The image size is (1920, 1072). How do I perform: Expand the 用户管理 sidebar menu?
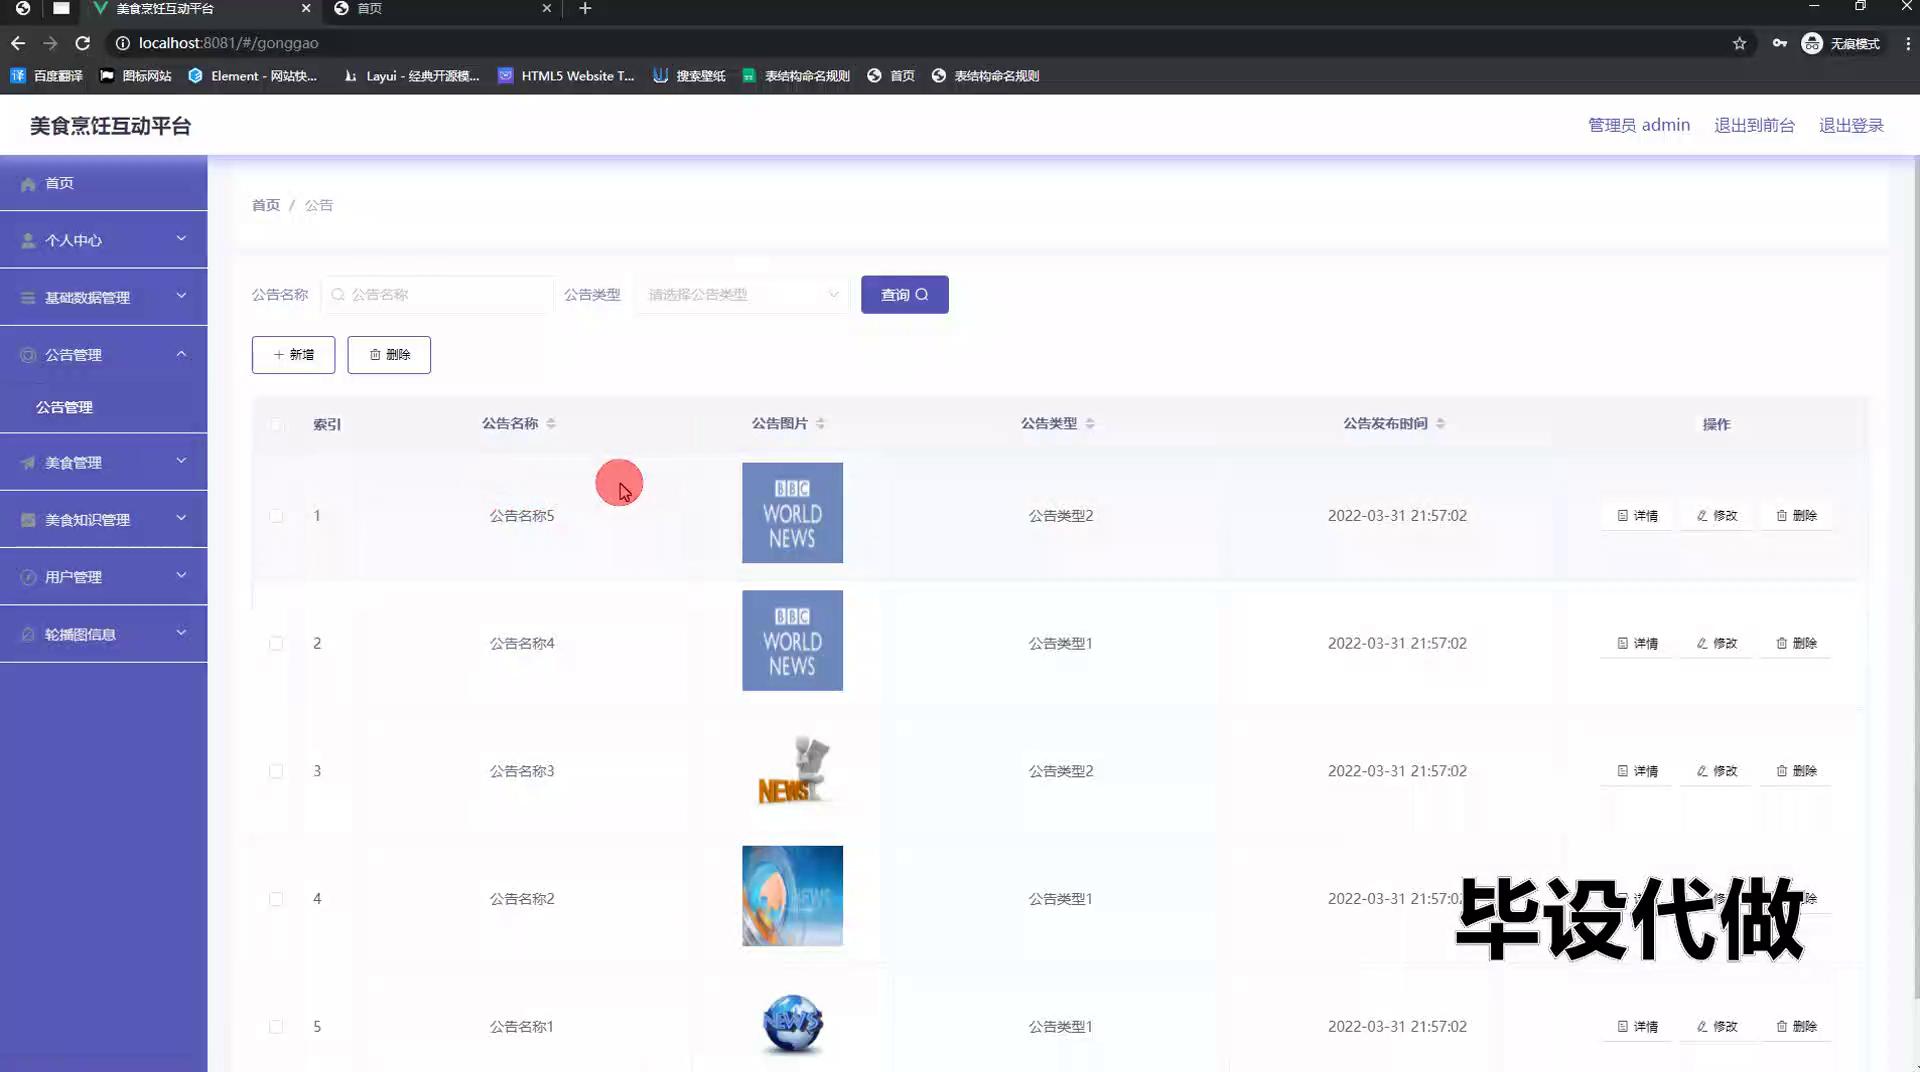[104, 577]
